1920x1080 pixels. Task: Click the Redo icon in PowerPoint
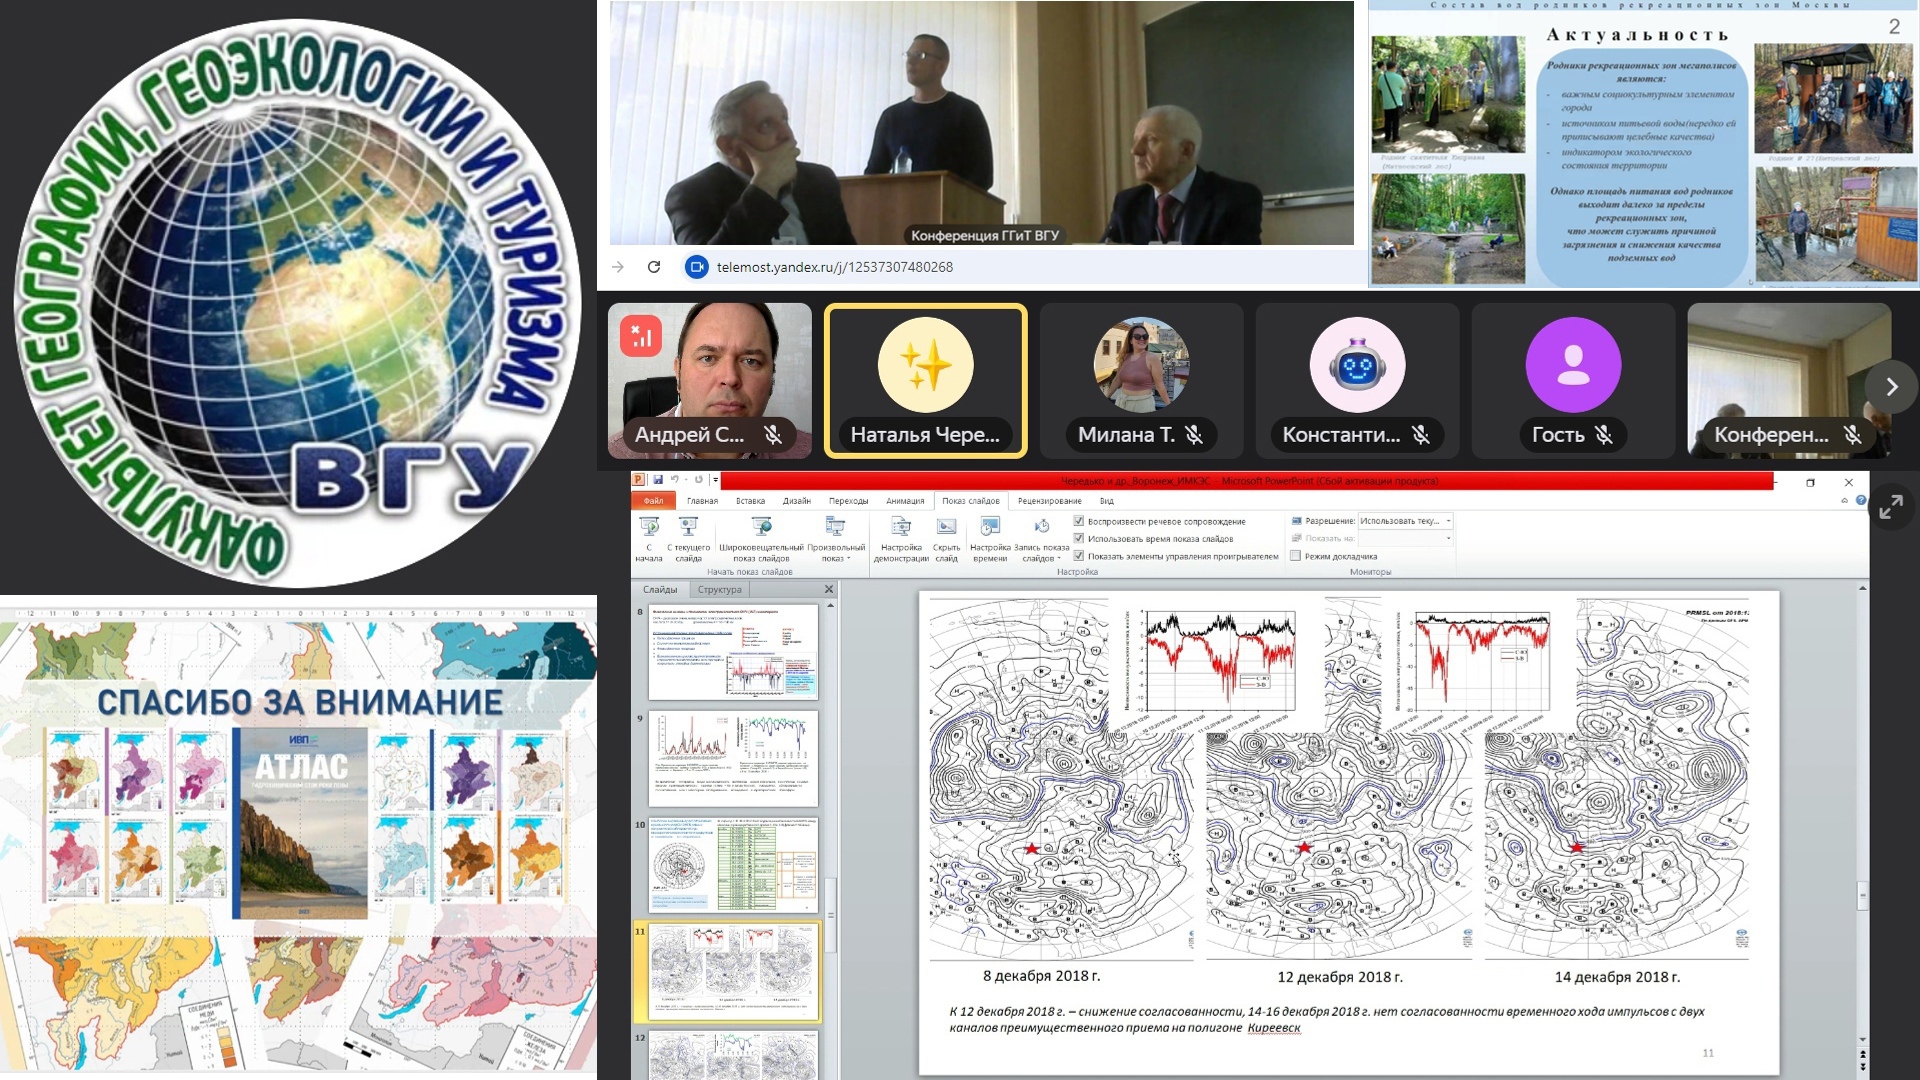698,480
